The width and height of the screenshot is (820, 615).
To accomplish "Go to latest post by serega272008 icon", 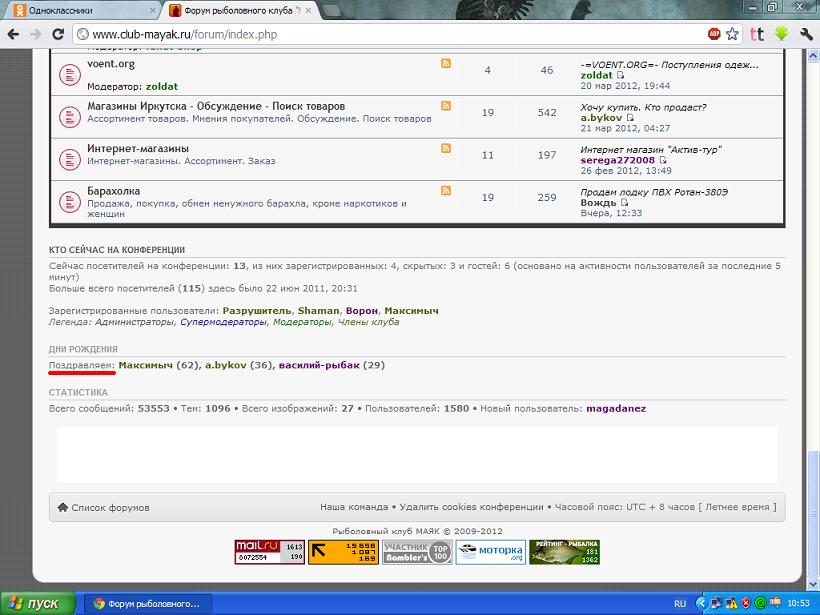I will 663,160.
